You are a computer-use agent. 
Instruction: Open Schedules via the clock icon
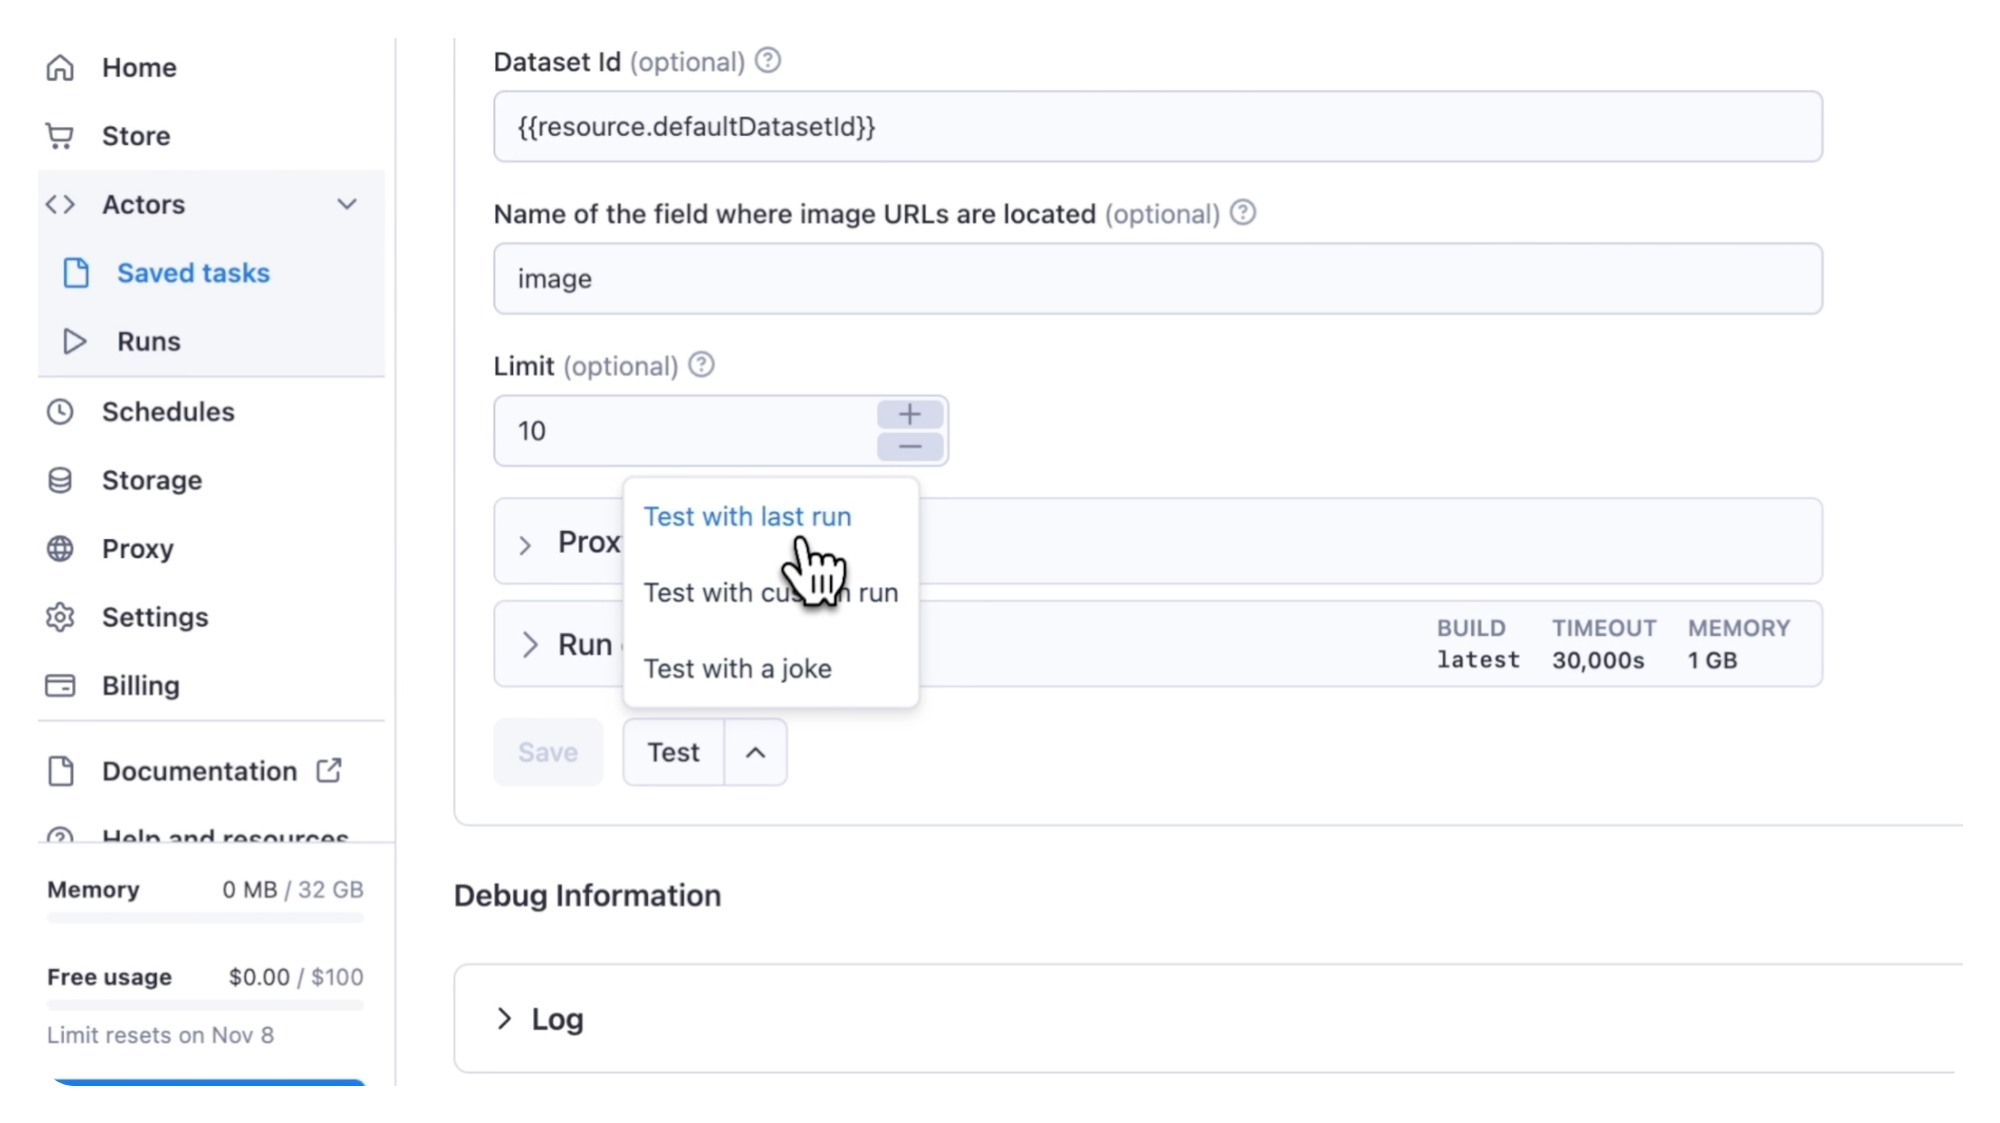point(60,411)
